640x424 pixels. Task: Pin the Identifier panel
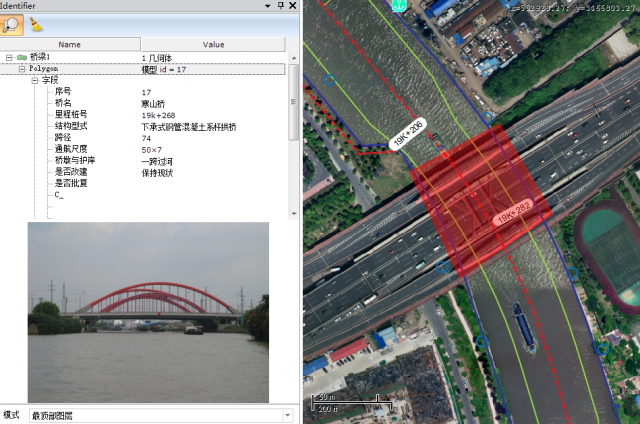(279, 6)
